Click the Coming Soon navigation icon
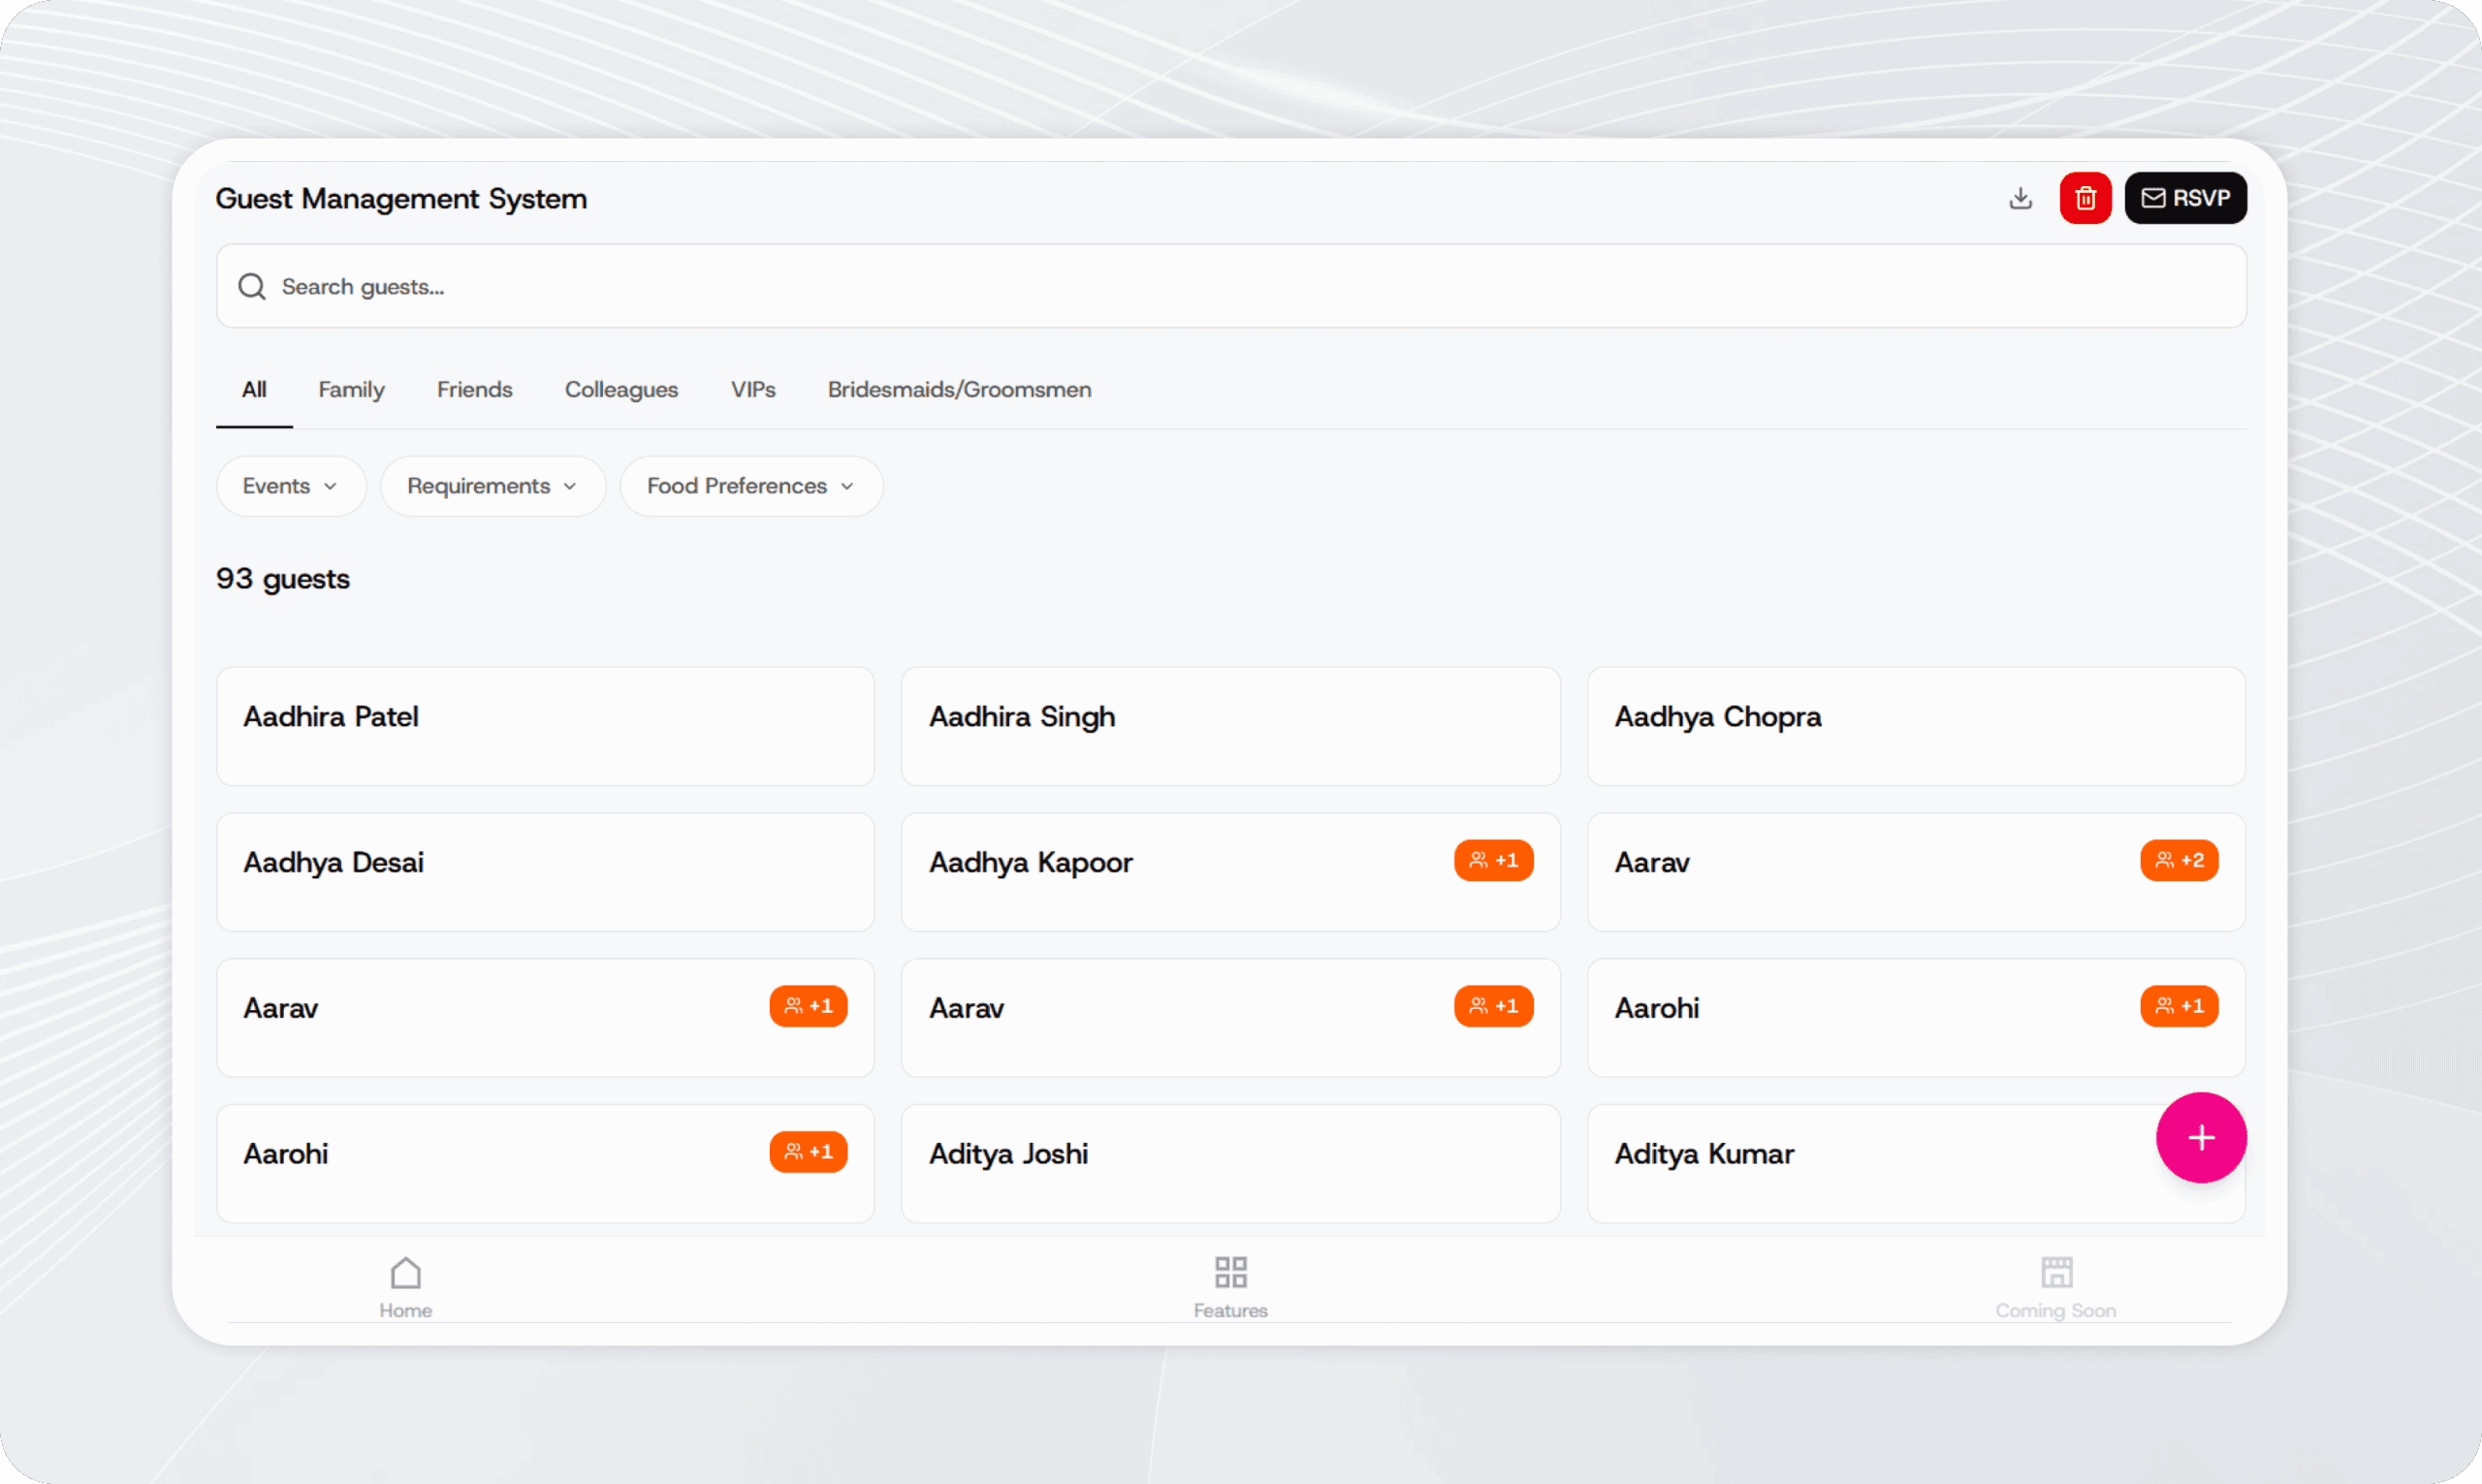The image size is (2482, 1484). click(2056, 1272)
